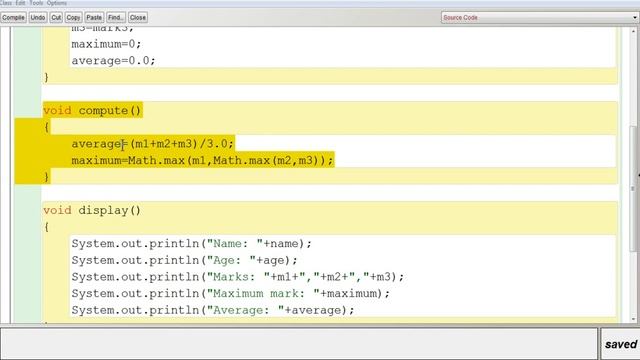The width and height of the screenshot is (640, 360).
Task: Click the 'average=(m1+m2+m3)/3.0;' line
Action: 153,144
